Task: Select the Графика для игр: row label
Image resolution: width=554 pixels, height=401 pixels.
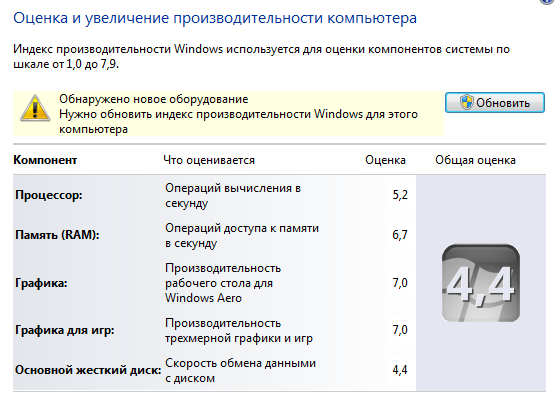Action: click(x=65, y=330)
